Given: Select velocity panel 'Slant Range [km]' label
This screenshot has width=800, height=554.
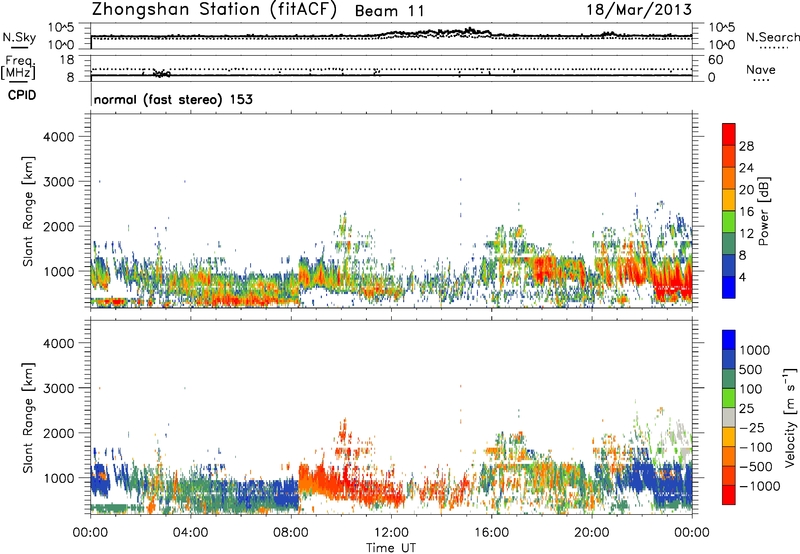Looking at the screenshot, I should click(29, 417).
